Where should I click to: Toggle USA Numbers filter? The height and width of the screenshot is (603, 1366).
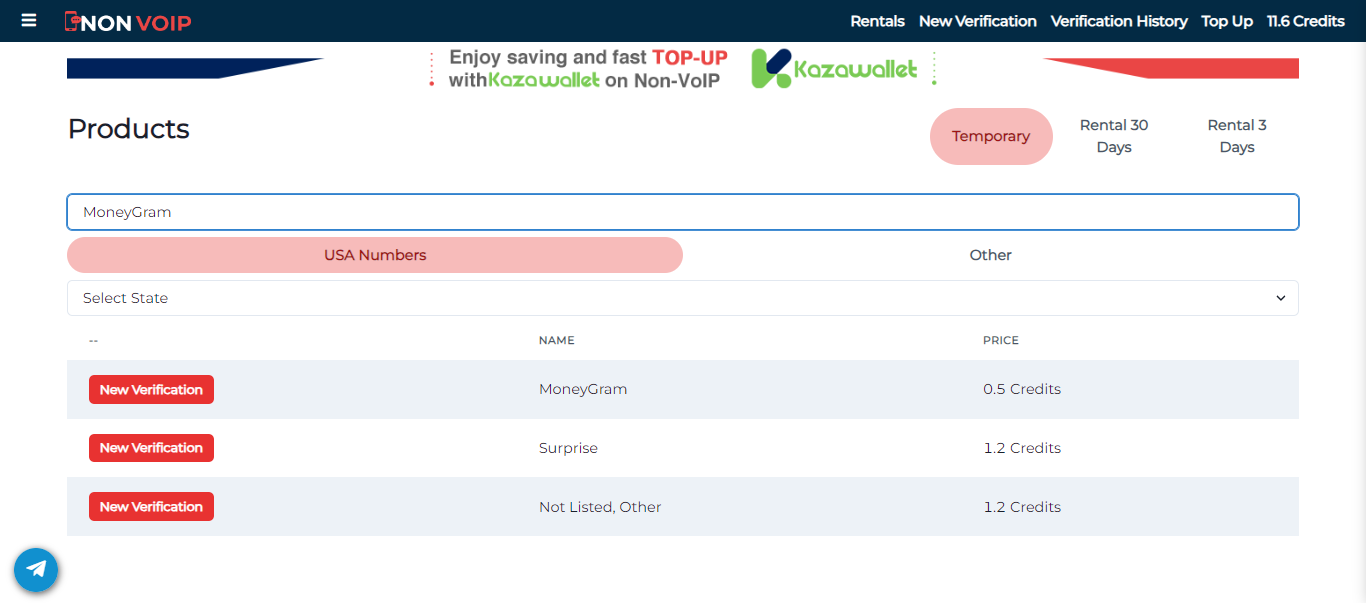(x=374, y=255)
